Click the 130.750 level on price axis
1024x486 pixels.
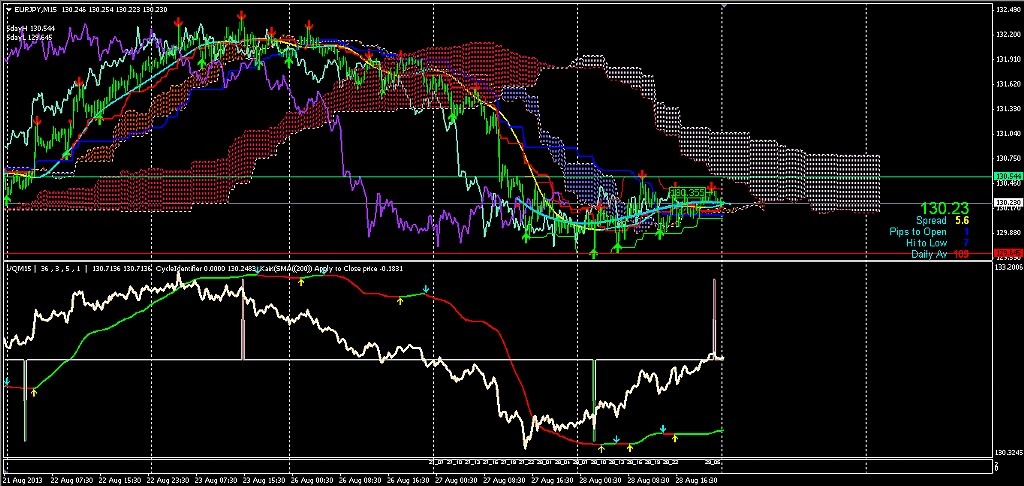point(1007,158)
